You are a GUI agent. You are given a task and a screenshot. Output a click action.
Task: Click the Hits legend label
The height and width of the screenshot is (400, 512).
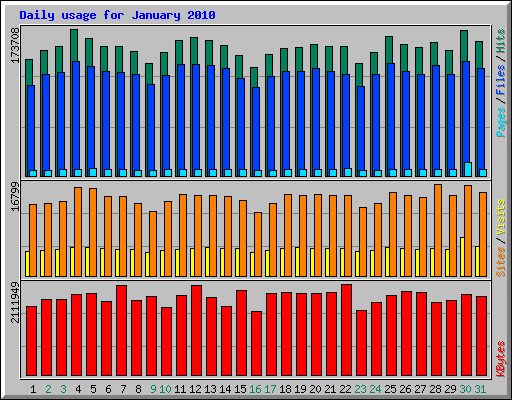tap(501, 41)
